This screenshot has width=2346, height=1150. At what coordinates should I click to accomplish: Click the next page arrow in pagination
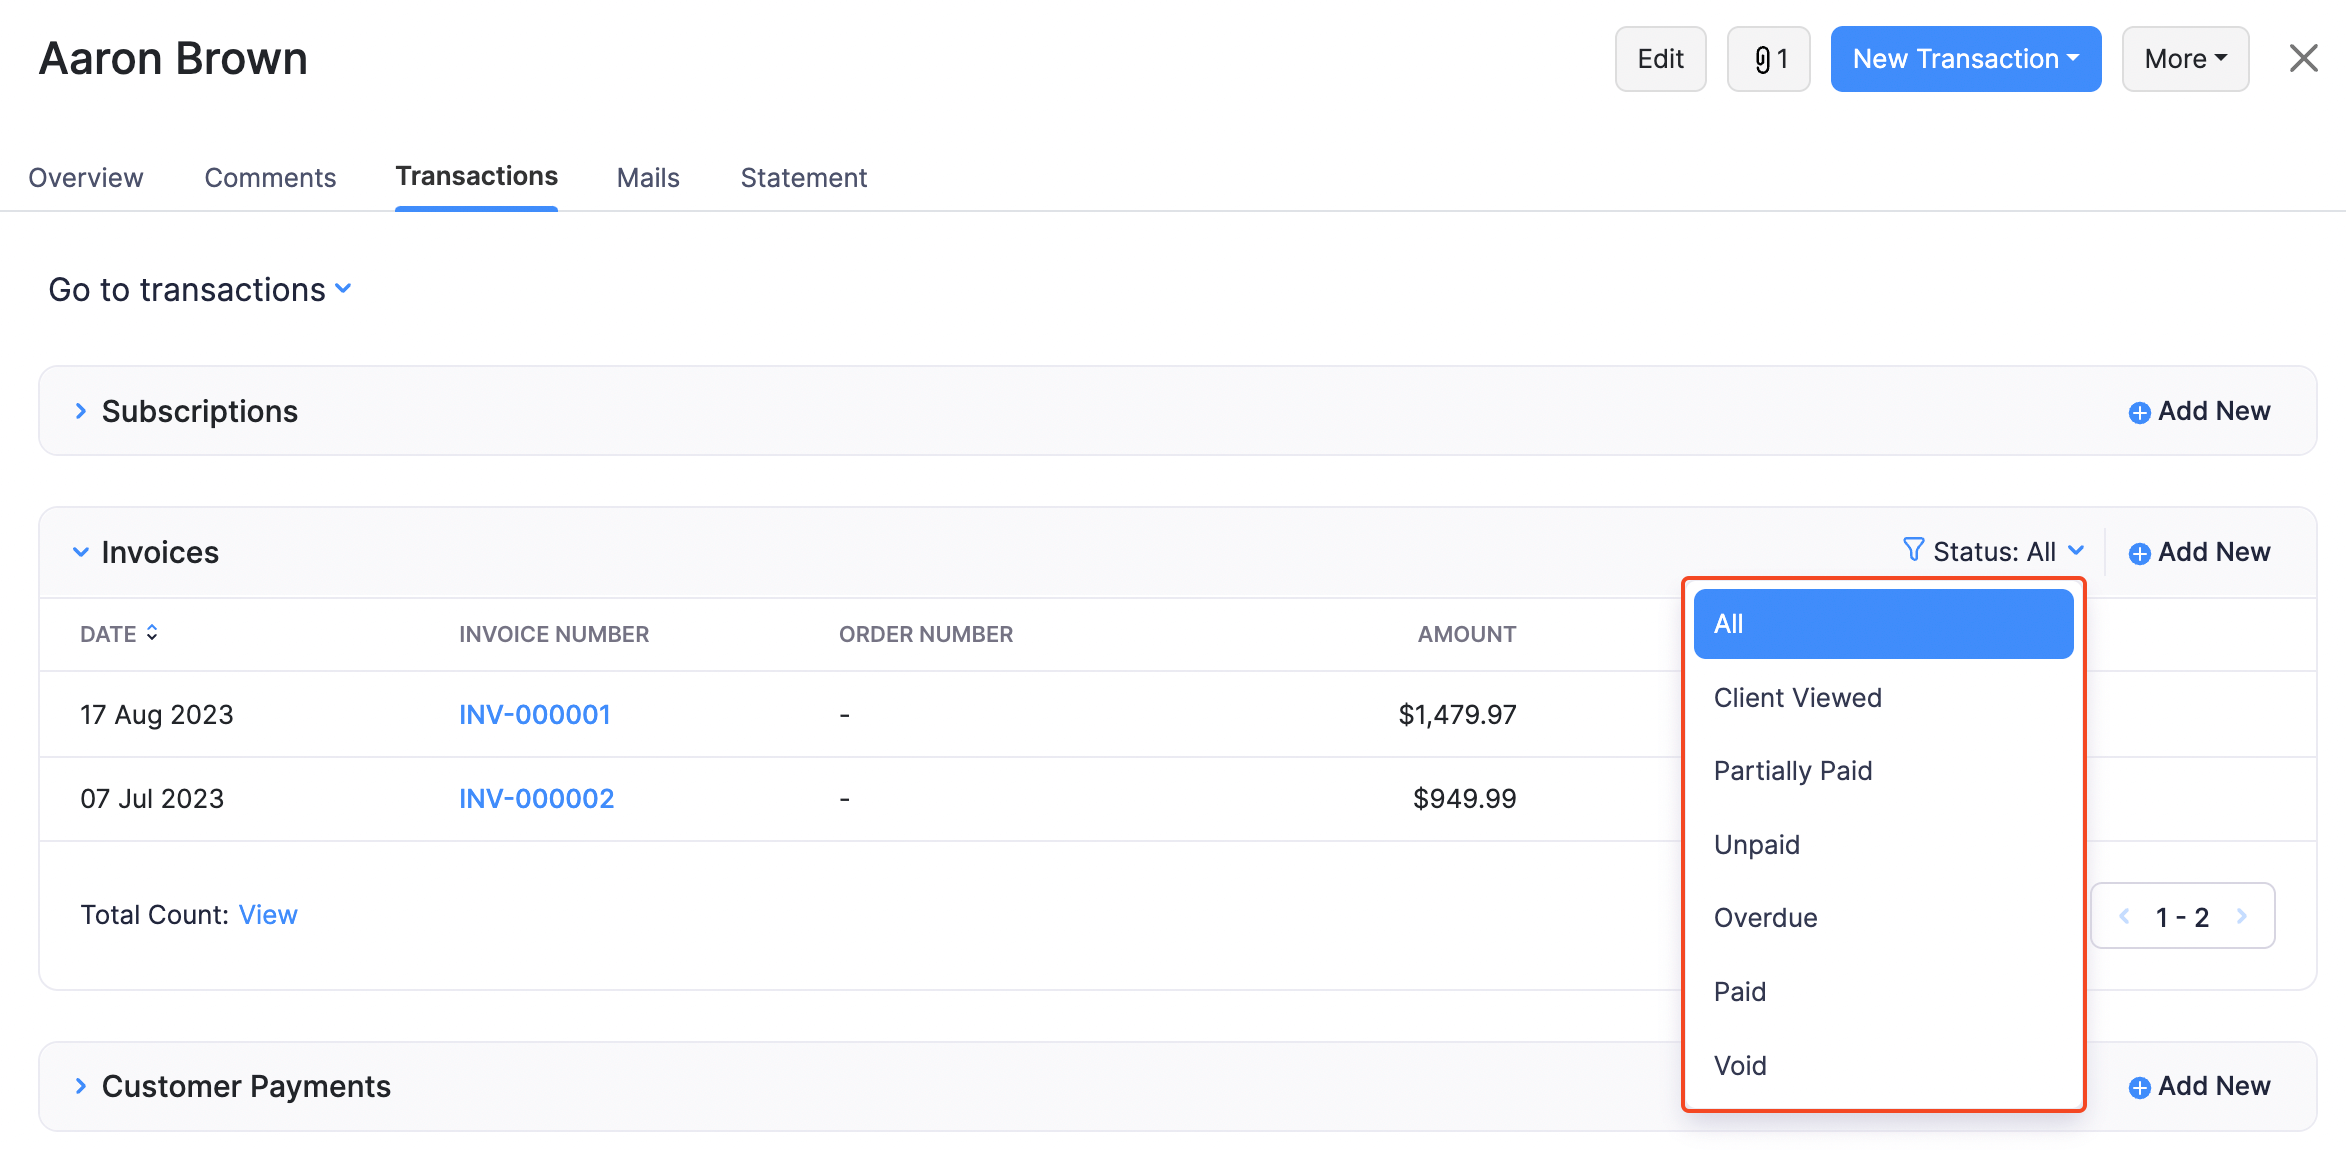click(x=2243, y=915)
